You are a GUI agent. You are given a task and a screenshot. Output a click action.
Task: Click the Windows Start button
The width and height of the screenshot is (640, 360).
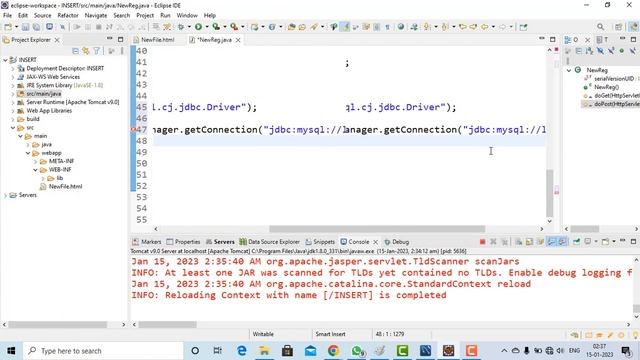11,351
